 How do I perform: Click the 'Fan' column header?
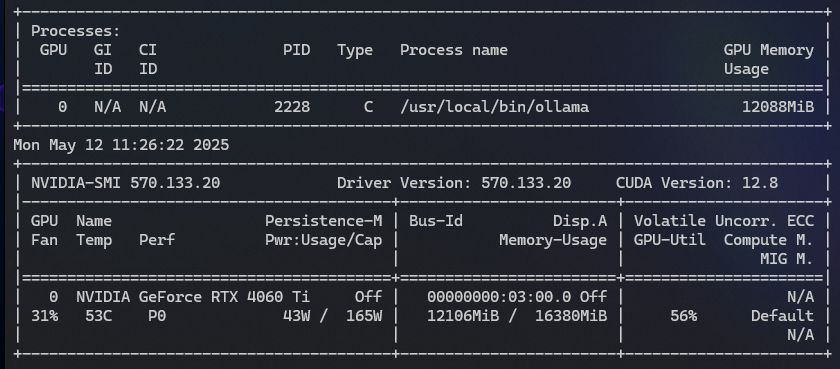(x=44, y=240)
